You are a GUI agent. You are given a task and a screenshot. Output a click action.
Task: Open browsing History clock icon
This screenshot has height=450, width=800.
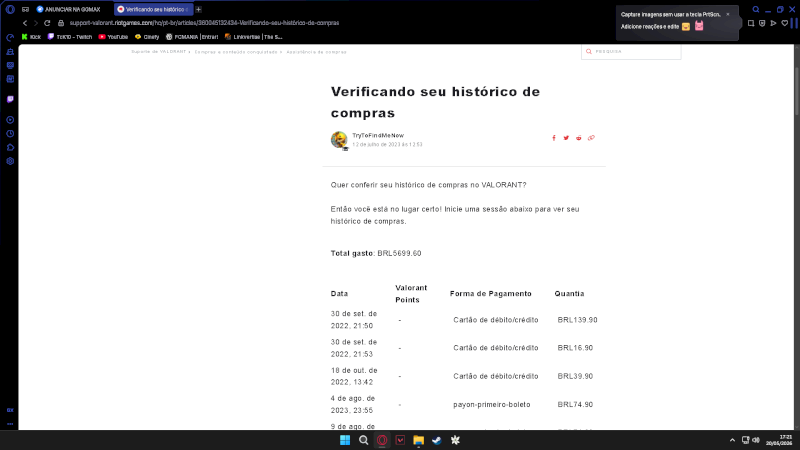click(x=10, y=134)
